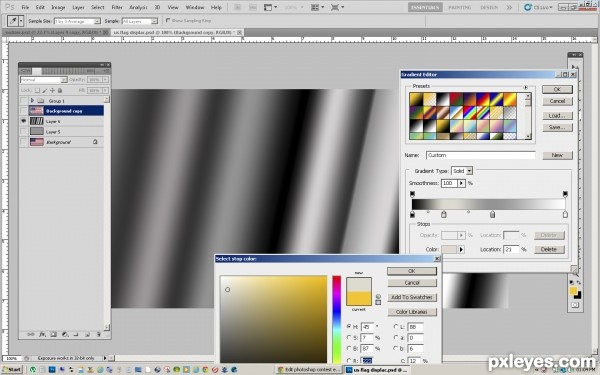The image size is (600, 375).
Task: Expand the Group 1 layer folder
Action: (32, 101)
